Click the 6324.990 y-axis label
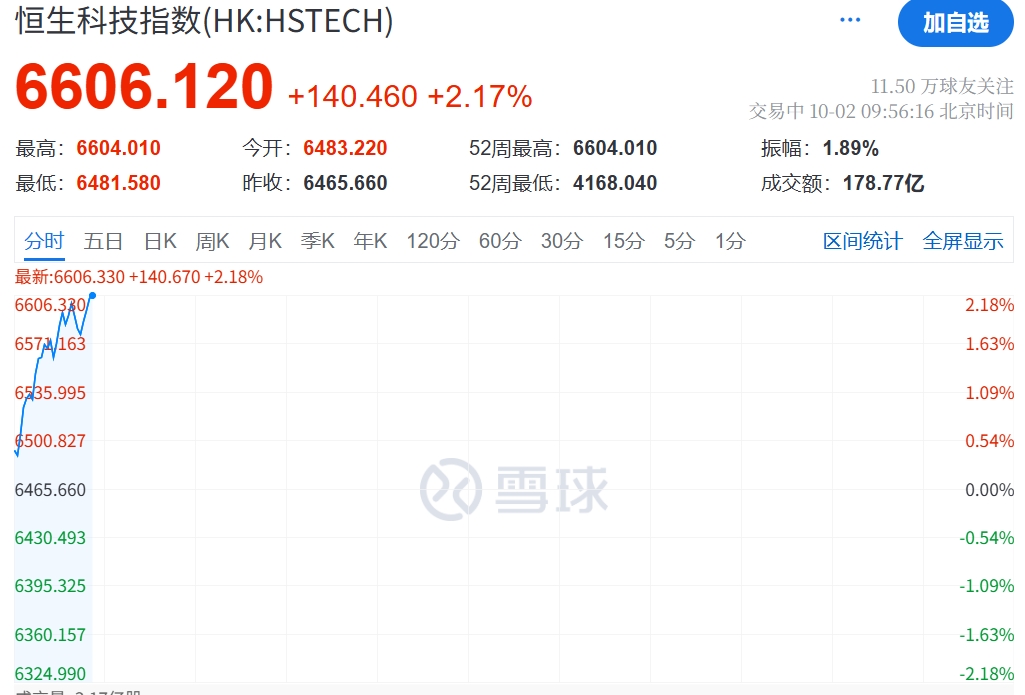Screen dimensions: 1025x695 [x=50, y=674]
